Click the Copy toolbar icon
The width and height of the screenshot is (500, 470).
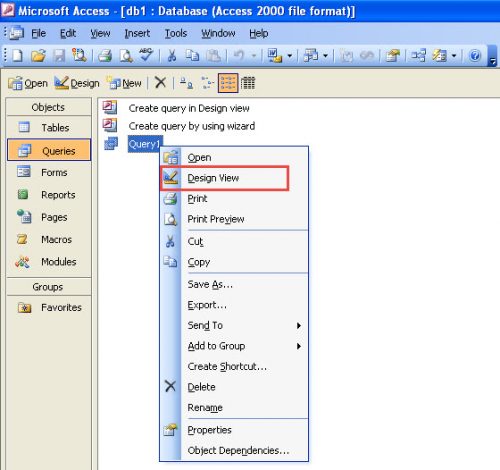(192, 55)
